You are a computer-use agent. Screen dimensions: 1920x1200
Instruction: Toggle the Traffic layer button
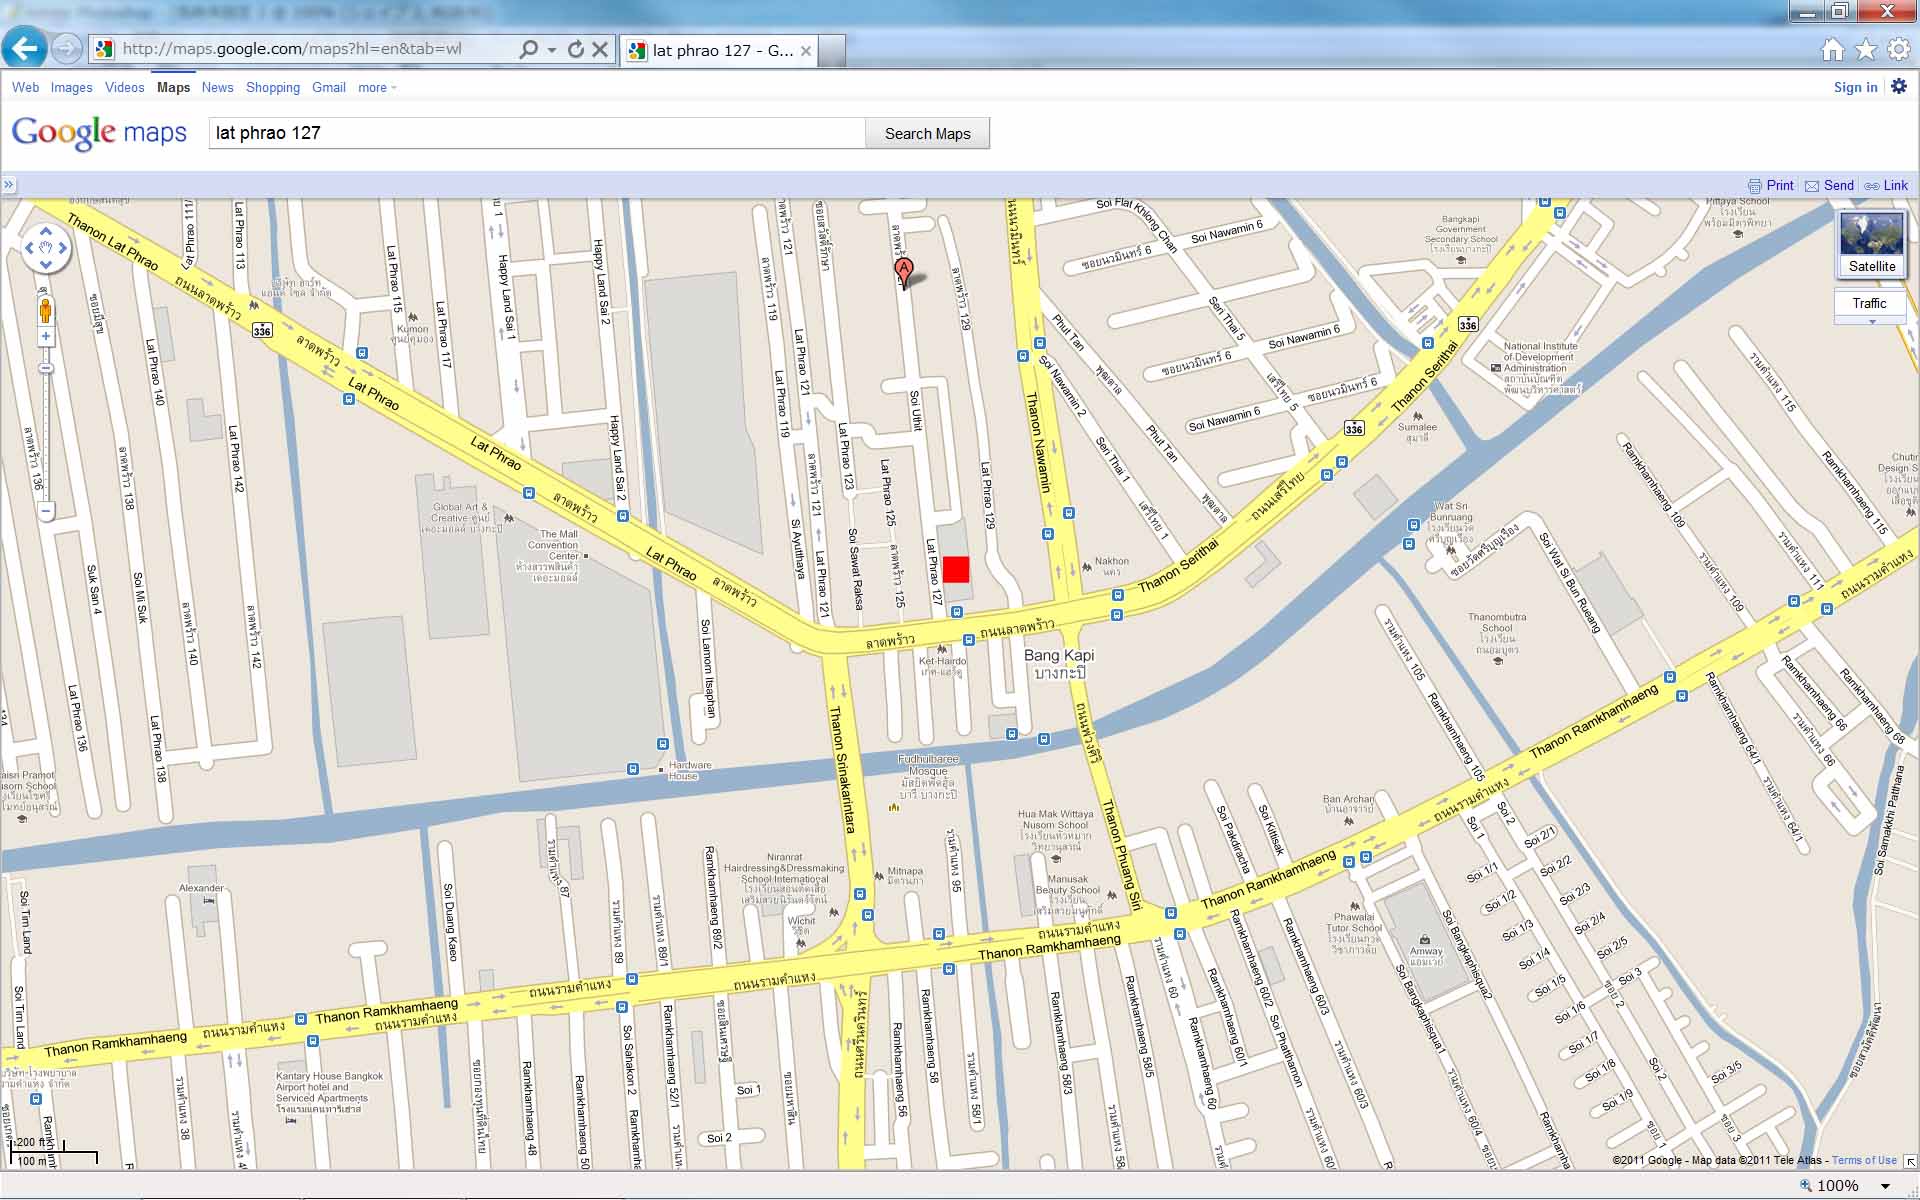coord(1869,303)
